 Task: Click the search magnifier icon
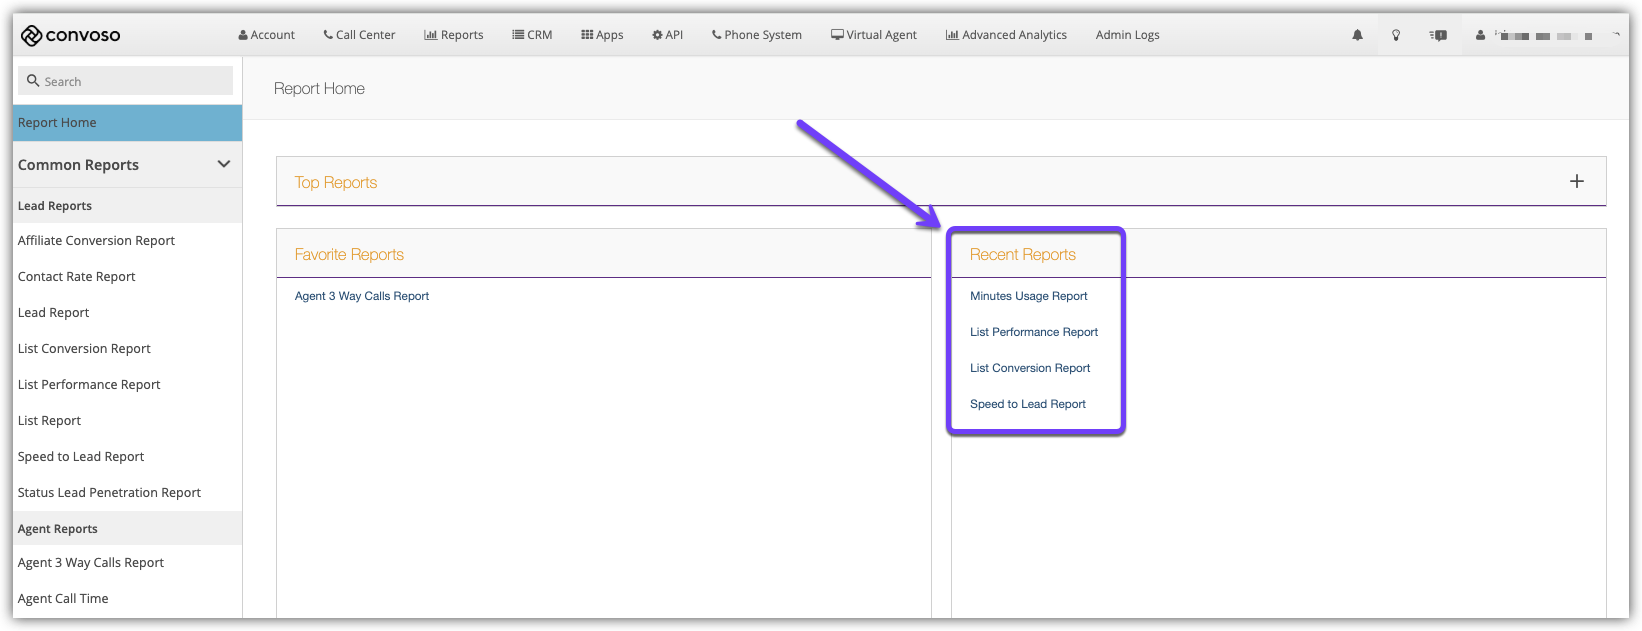33,81
